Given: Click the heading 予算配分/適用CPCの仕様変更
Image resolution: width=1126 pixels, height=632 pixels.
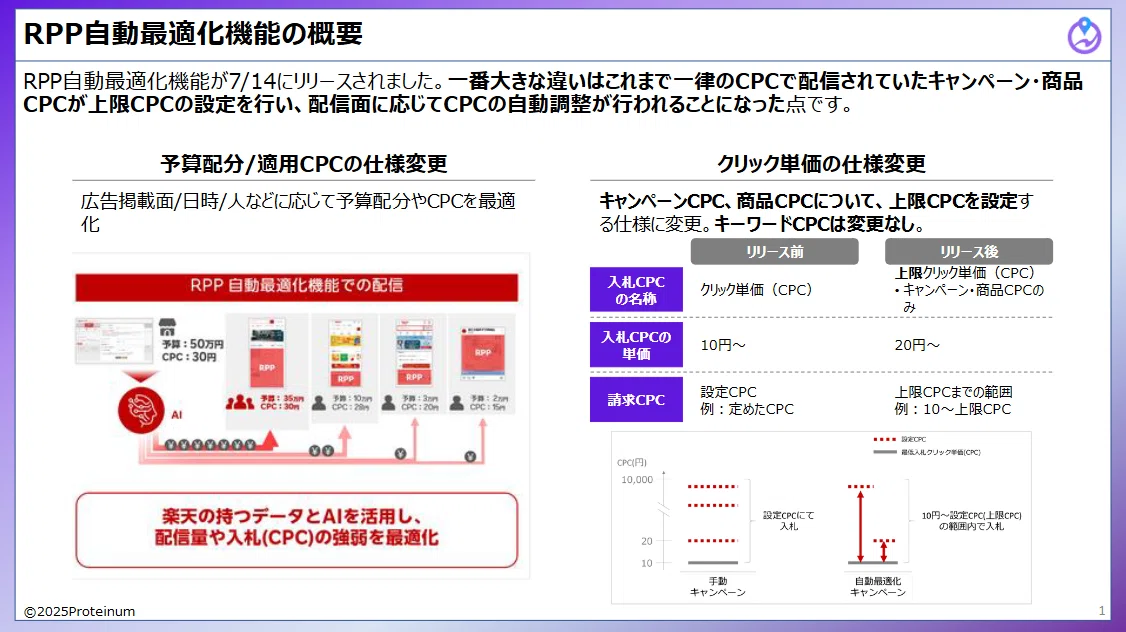Looking at the screenshot, I should point(304,164).
